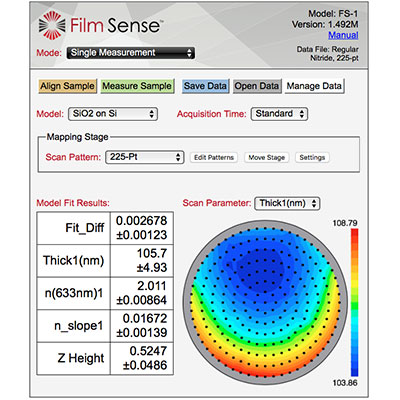The image size is (400, 400).
Task: Select the n_slope1 value 0.01672
Action: [x=145, y=318]
